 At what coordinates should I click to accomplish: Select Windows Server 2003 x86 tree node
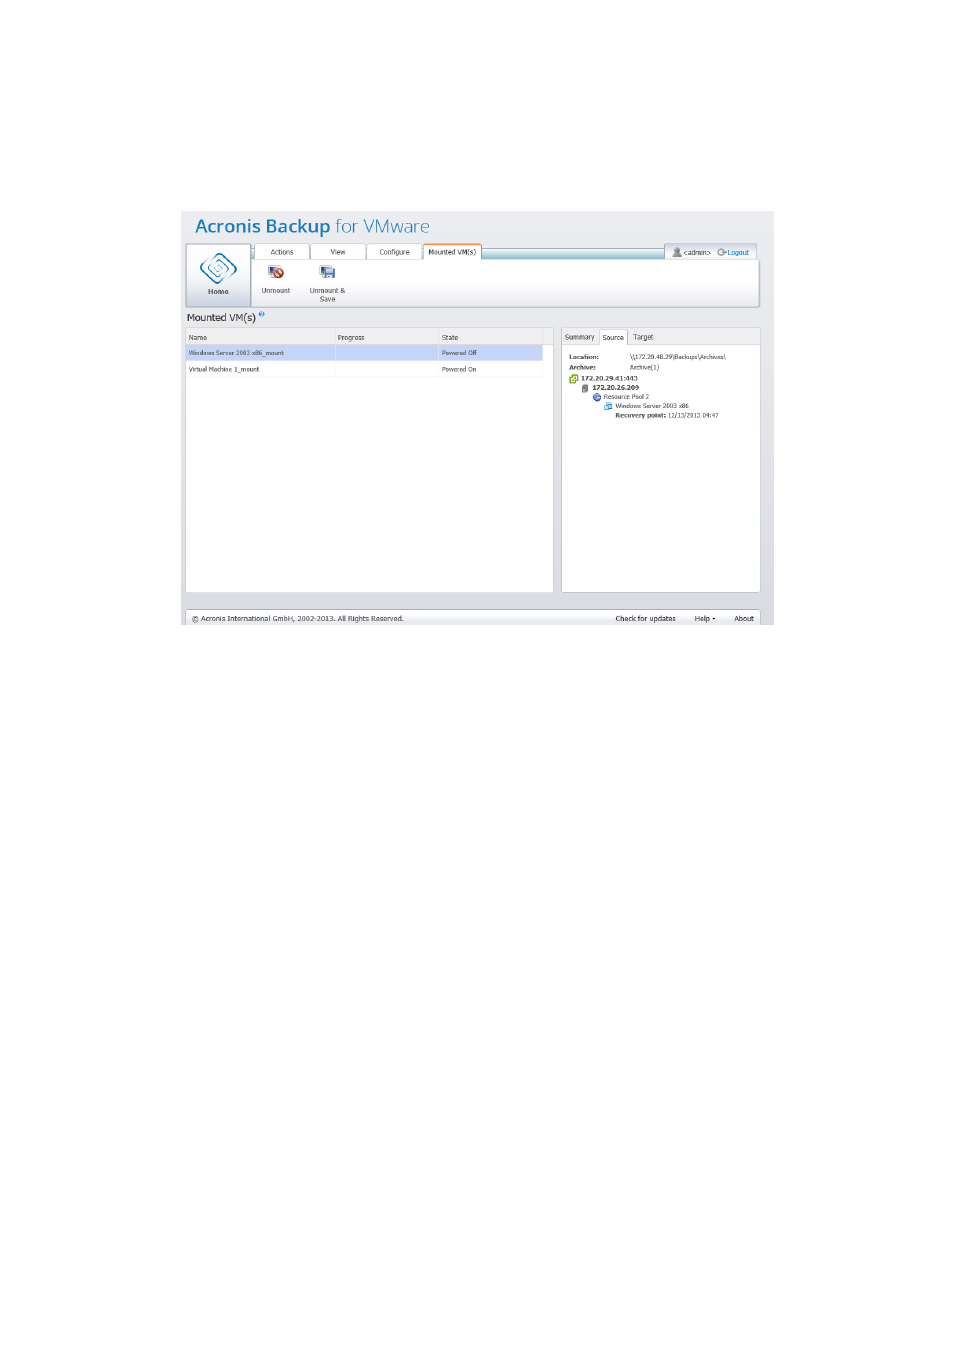[652, 406]
